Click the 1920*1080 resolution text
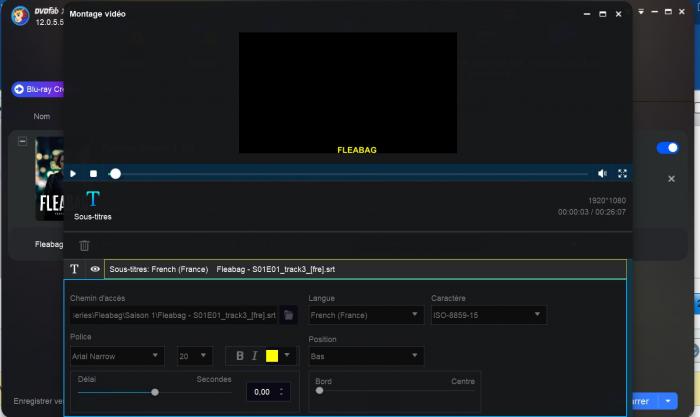 [607, 200]
